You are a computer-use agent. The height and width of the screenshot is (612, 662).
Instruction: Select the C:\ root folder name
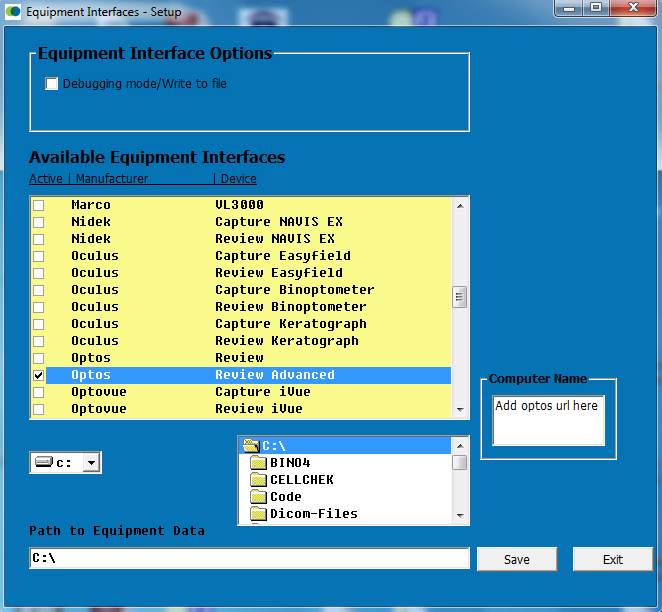click(x=274, y=446)
